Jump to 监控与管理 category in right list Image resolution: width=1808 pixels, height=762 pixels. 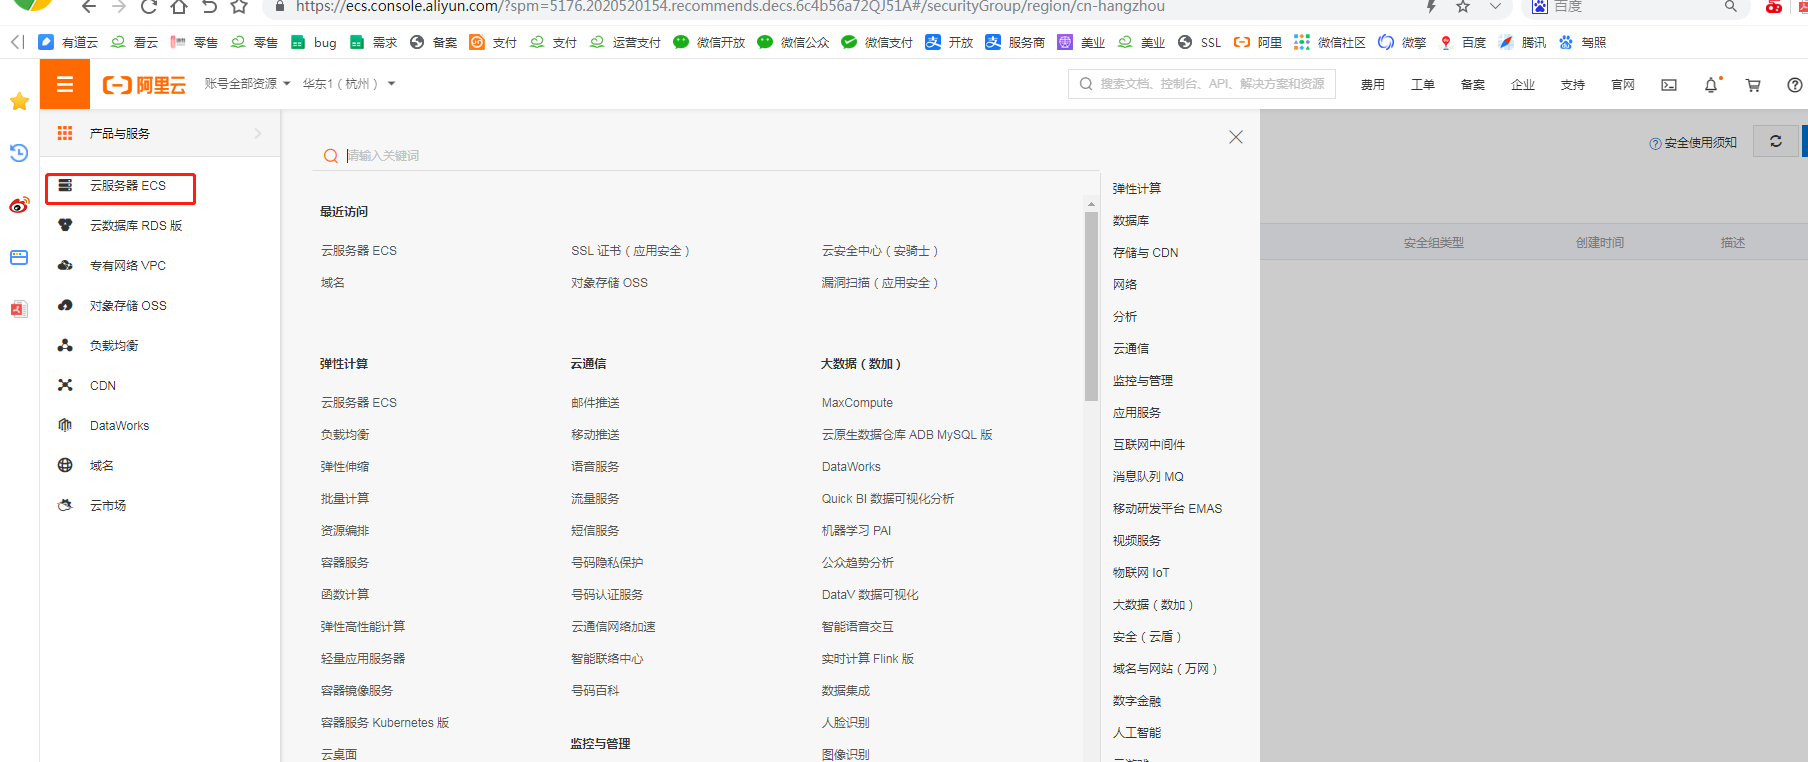click(1143, 380)
